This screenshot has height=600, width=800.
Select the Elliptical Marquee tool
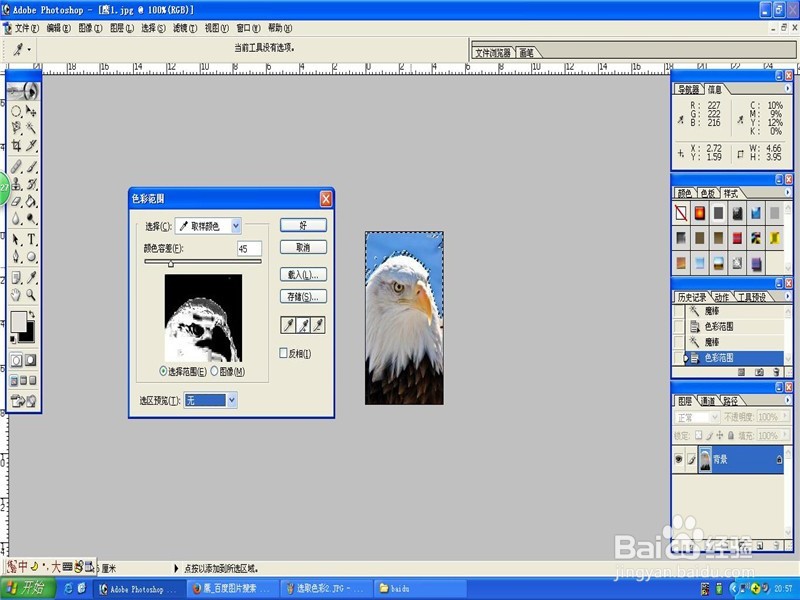click(x=16, y=111)
